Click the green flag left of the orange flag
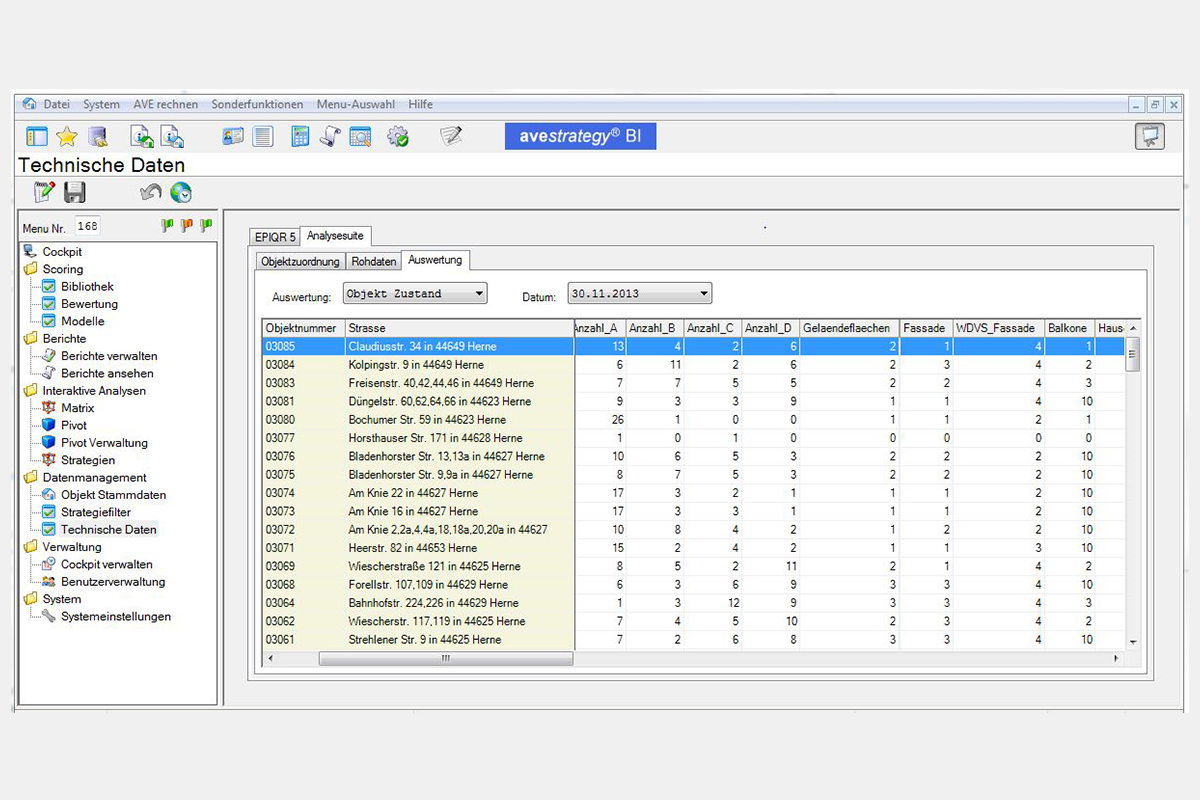Image resolution: width=1200 pixels, height=800 pixels. pyautogui.click(x=168, y=227)
